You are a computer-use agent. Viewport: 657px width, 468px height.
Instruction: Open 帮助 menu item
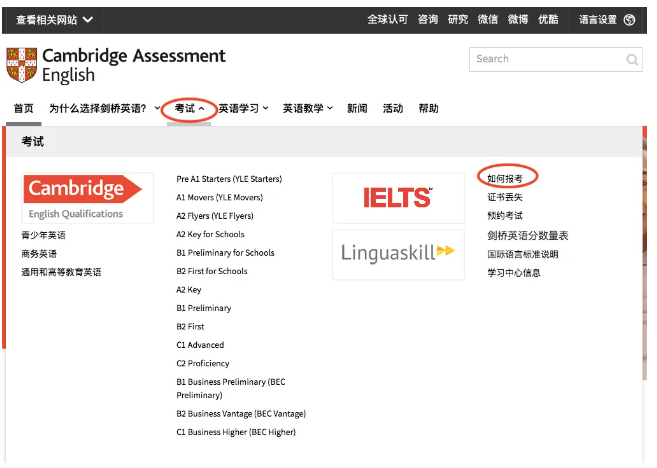point(428,109)
